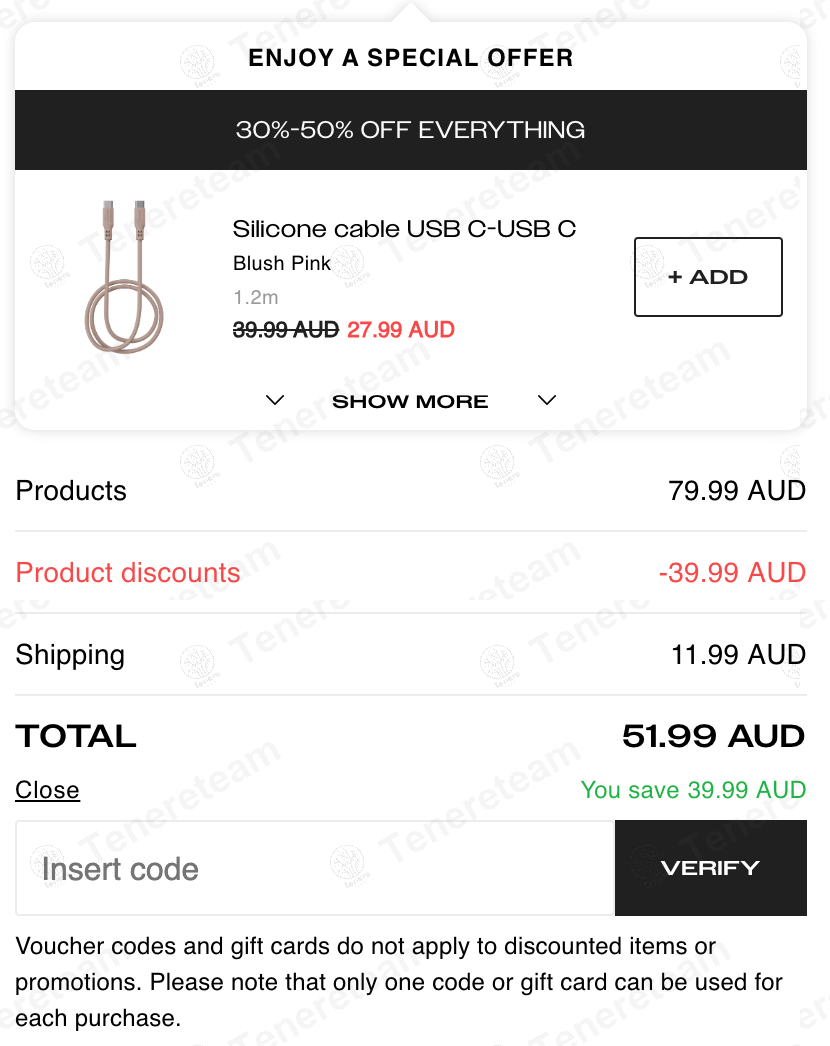This screenshot has height=1046, width=830.
Task: Click the Products 79.99 AUD amount
Action: pos(737,491)
